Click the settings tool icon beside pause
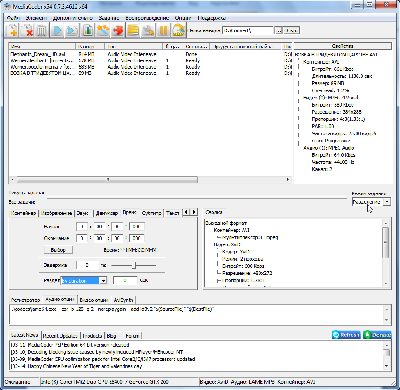 (x=148, y=31)
